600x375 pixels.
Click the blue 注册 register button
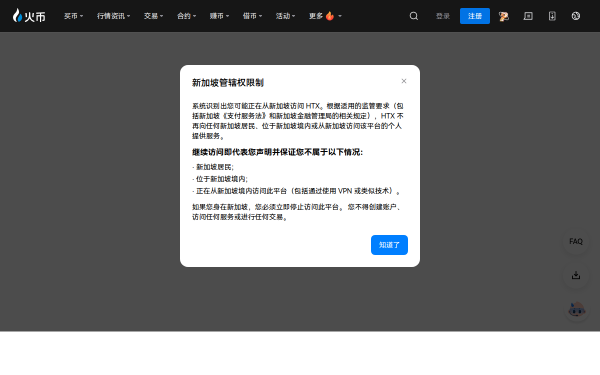tap(475, 16)
